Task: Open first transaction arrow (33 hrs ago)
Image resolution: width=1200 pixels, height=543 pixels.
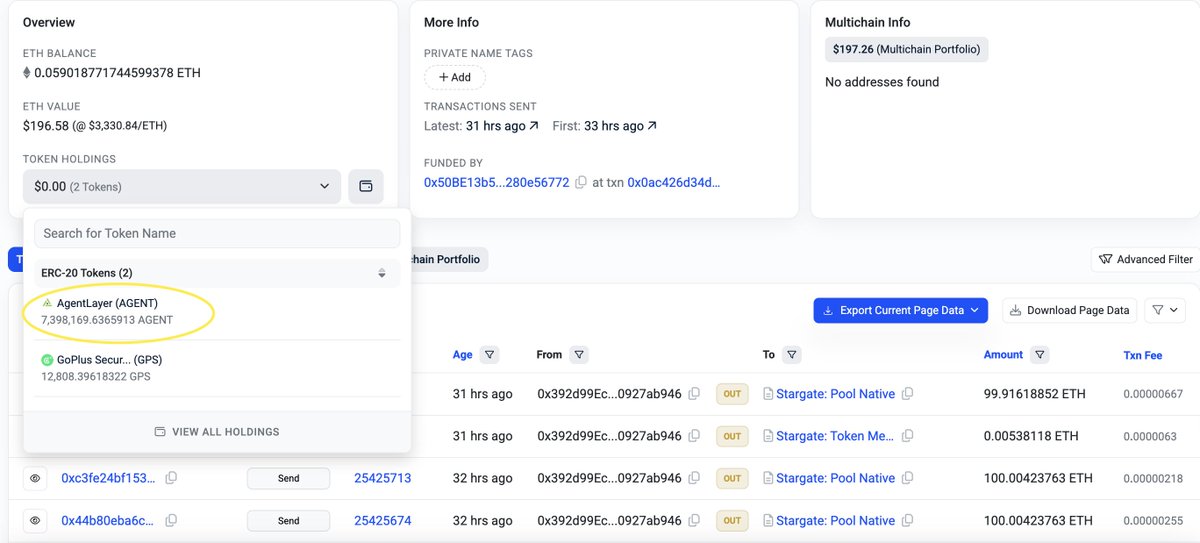Action: pyautogui.click(x=652, y=126)
